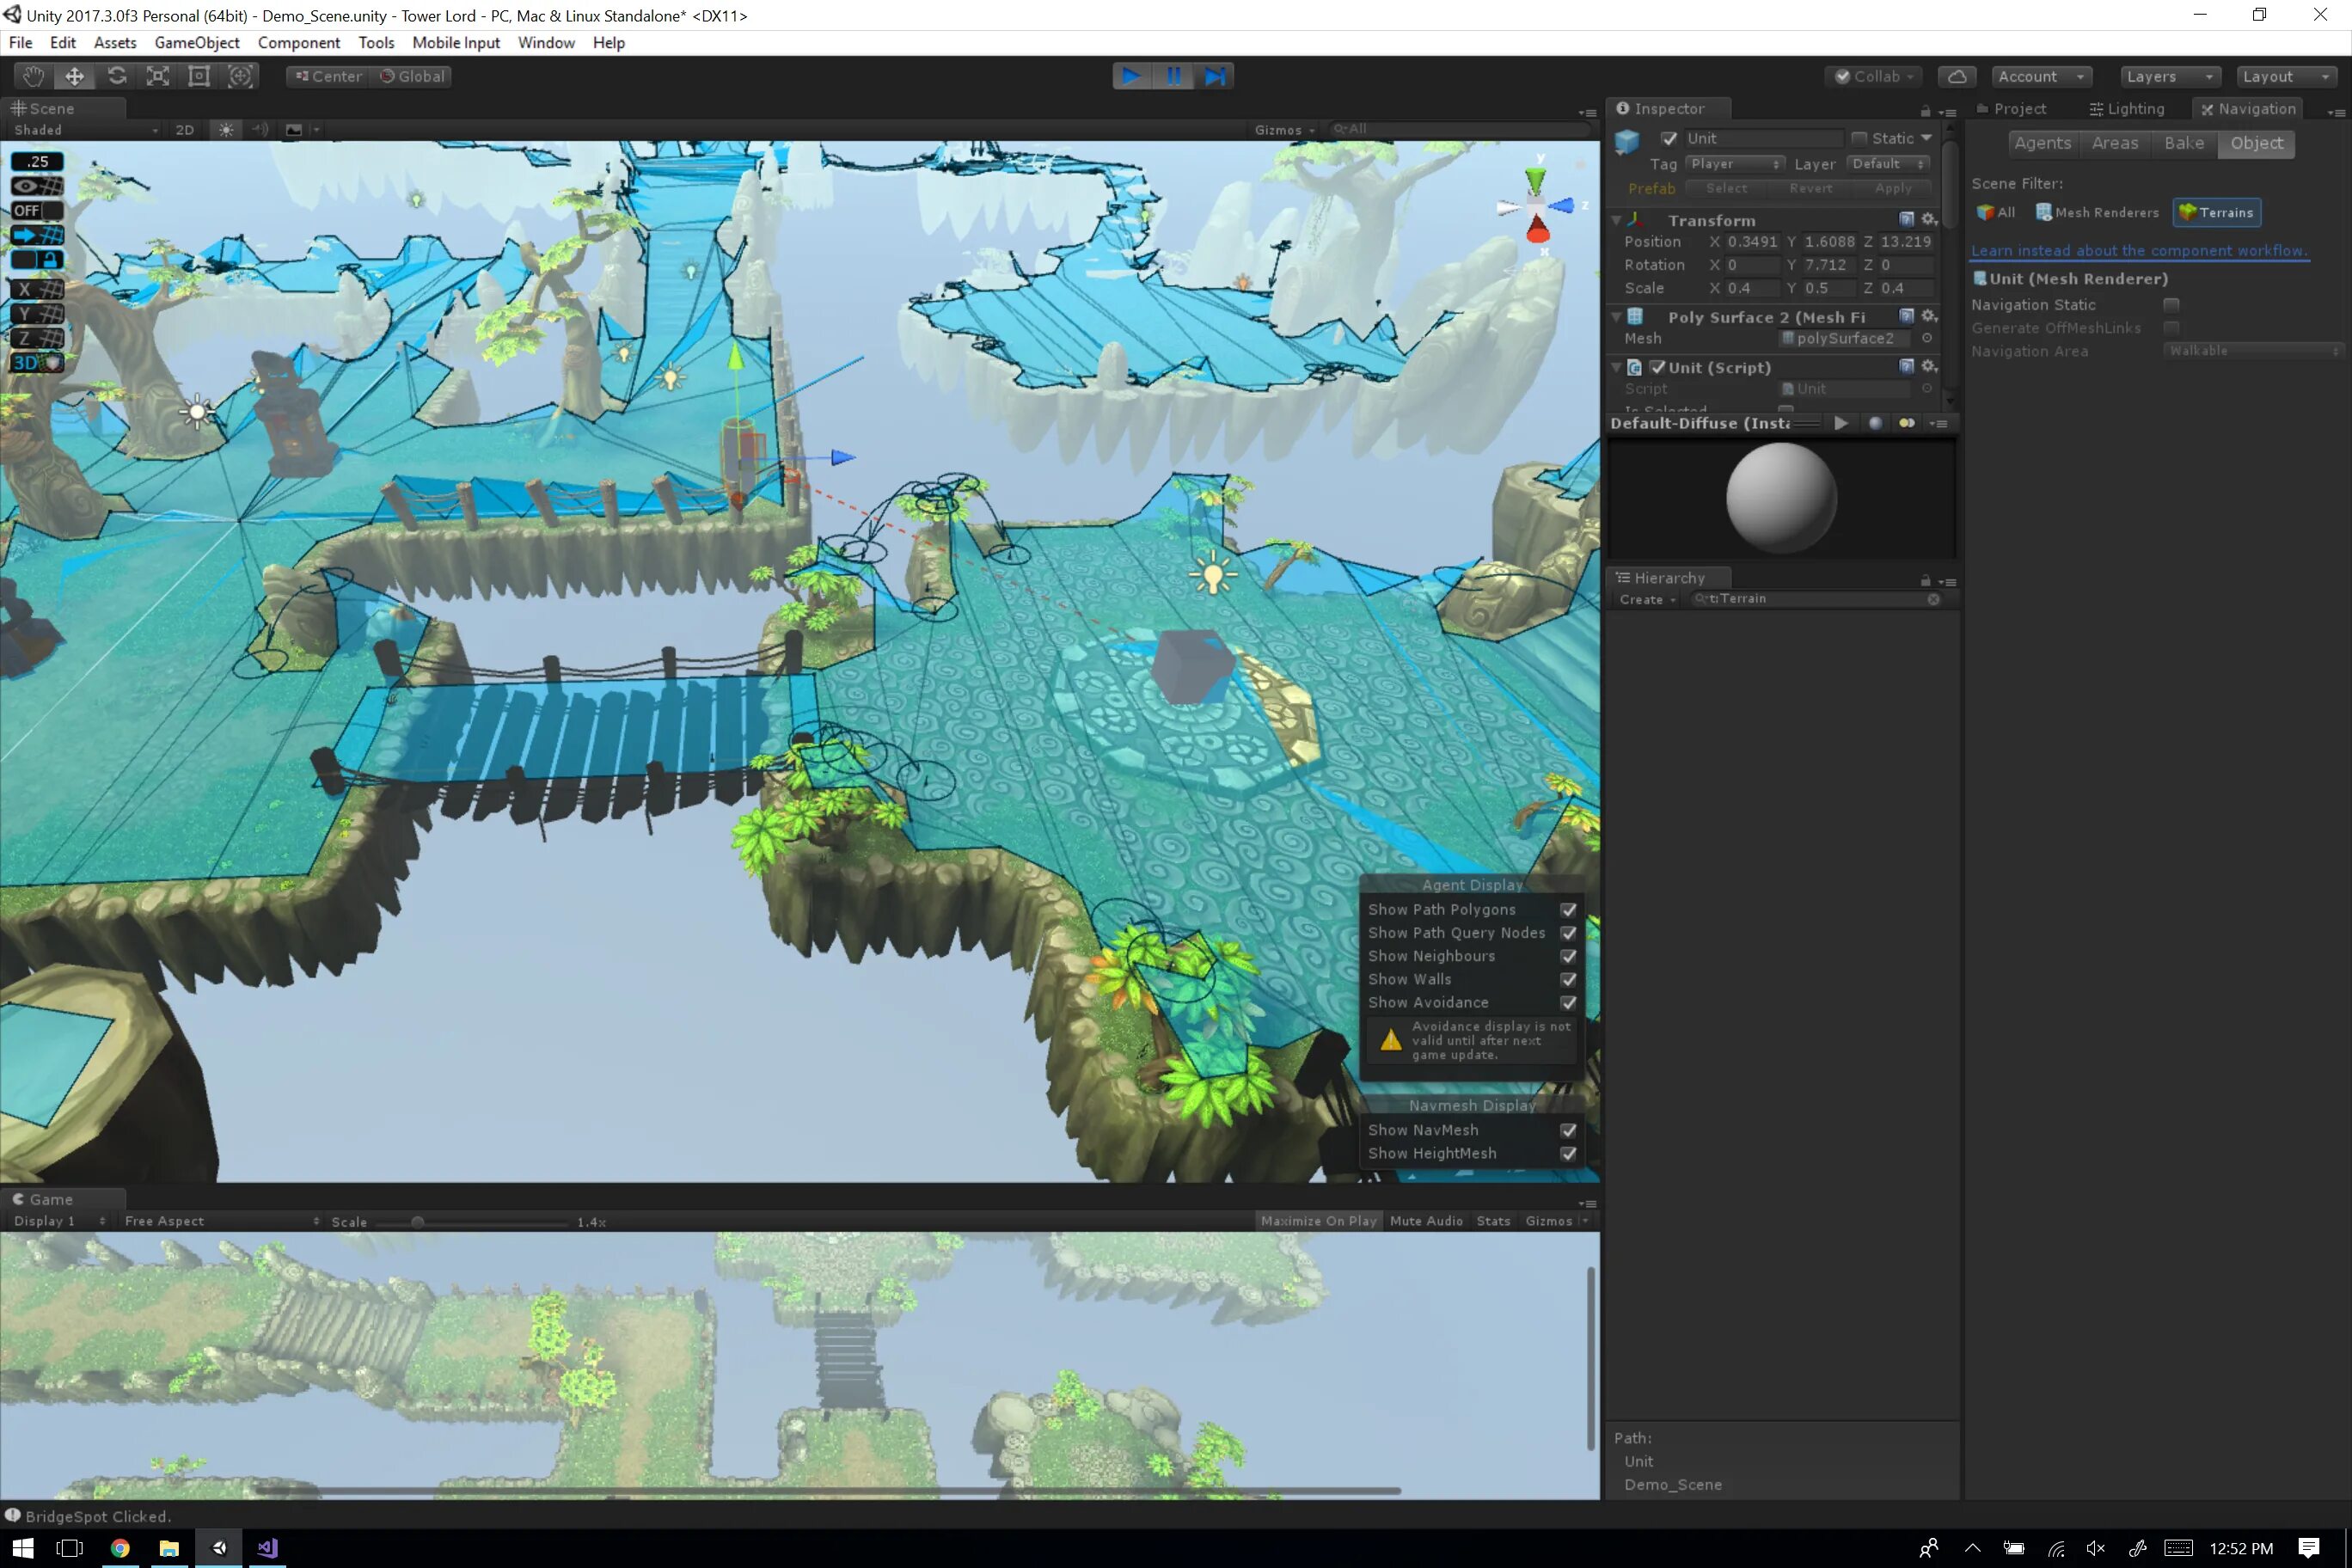Click Maximize On Play button
The image size is (2352, 1568).
click(1318, 1221)
